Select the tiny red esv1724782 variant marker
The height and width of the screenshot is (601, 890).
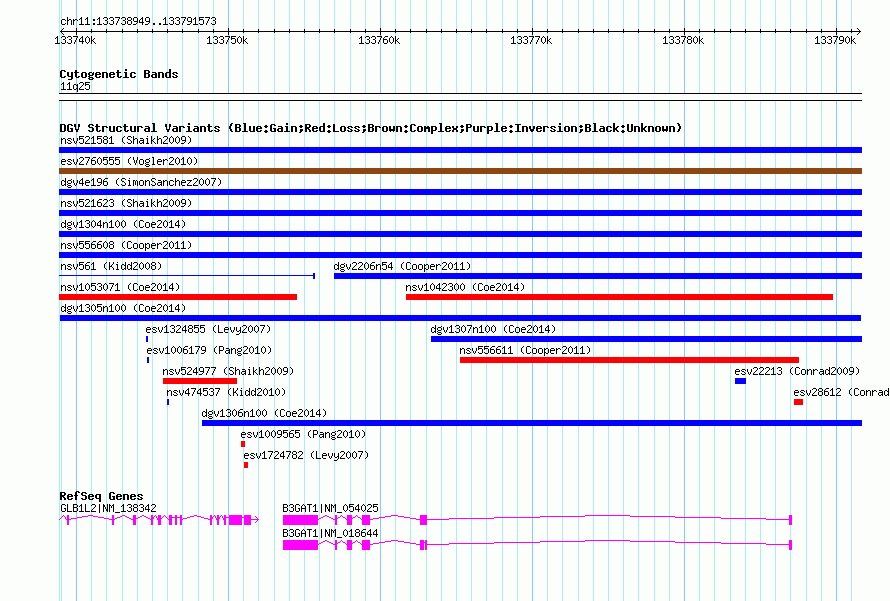(246, 465)
